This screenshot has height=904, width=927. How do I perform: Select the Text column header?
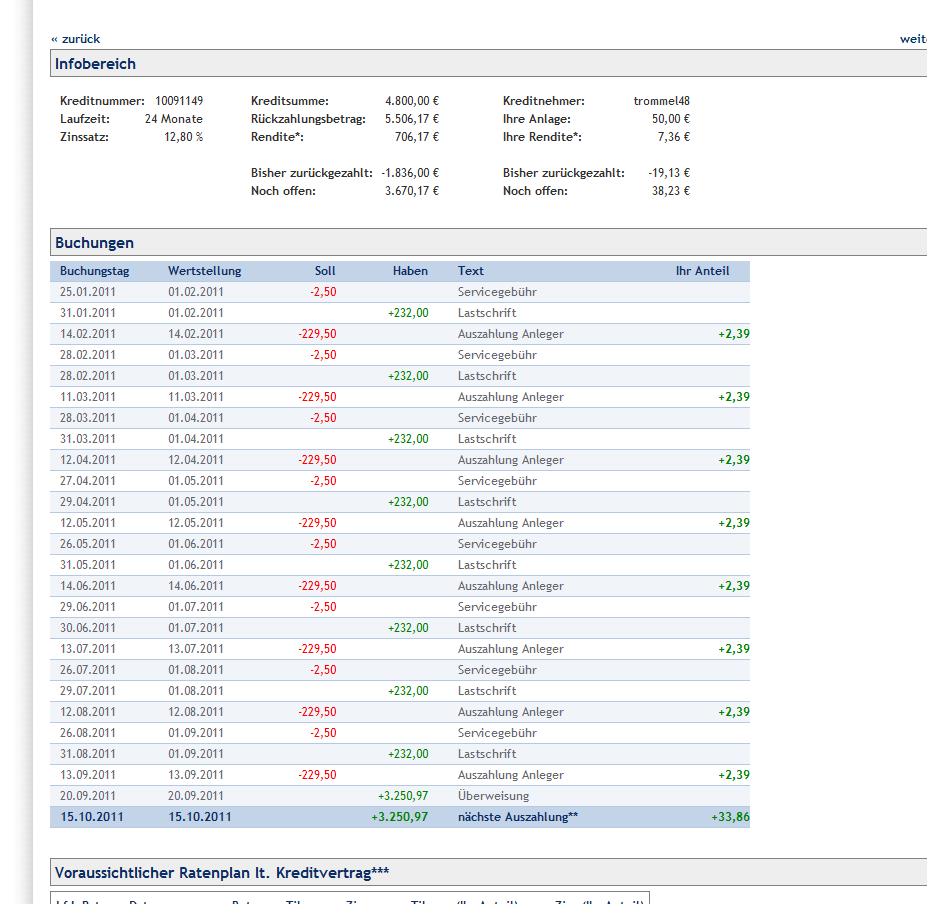click(x=471, y=271)
